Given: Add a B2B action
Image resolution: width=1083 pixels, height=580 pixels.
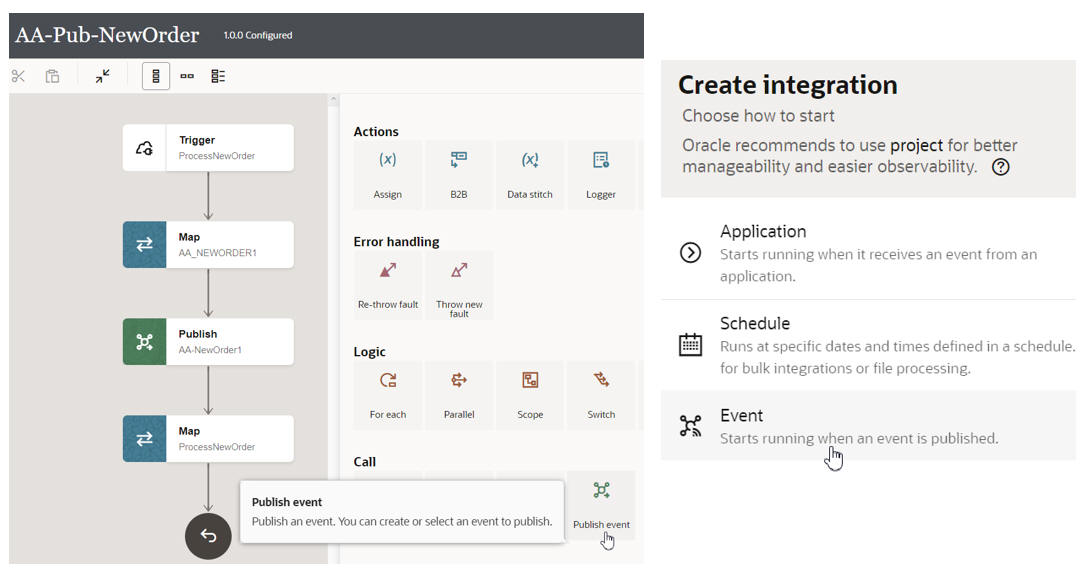Looking at the screenshot, I should point(459,173).
